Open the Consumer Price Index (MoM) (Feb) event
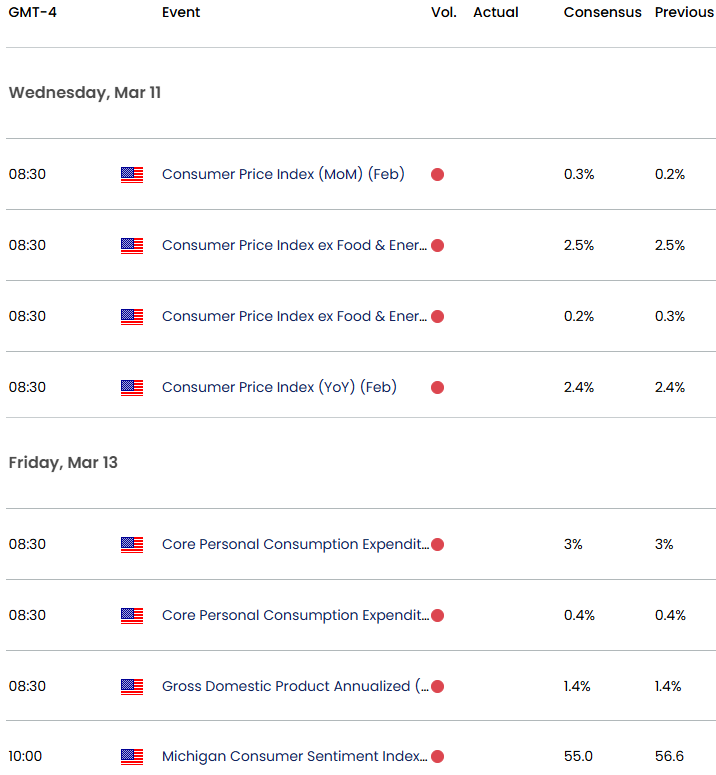The image size is (716, 775). tap(283, 174)
